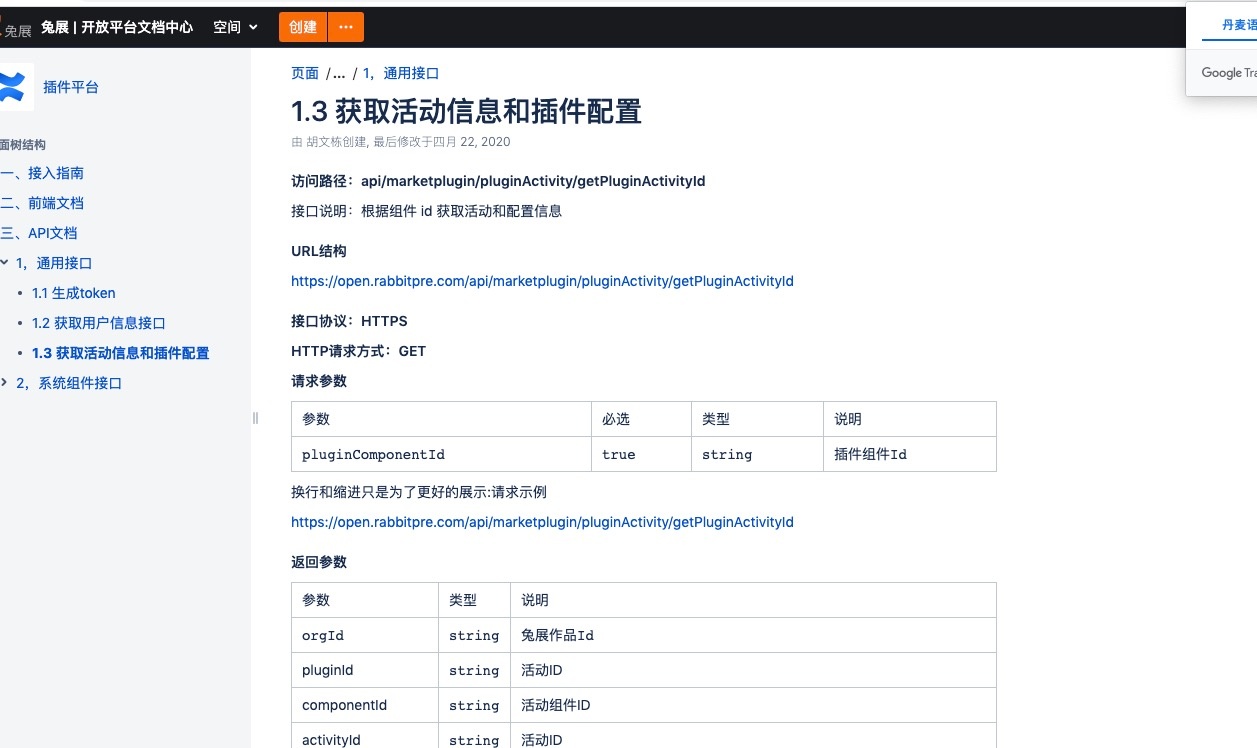Screen dimensions: 1257x748
Task: Collapse the 1,通用接口 tree node
Action: (5, 263)
